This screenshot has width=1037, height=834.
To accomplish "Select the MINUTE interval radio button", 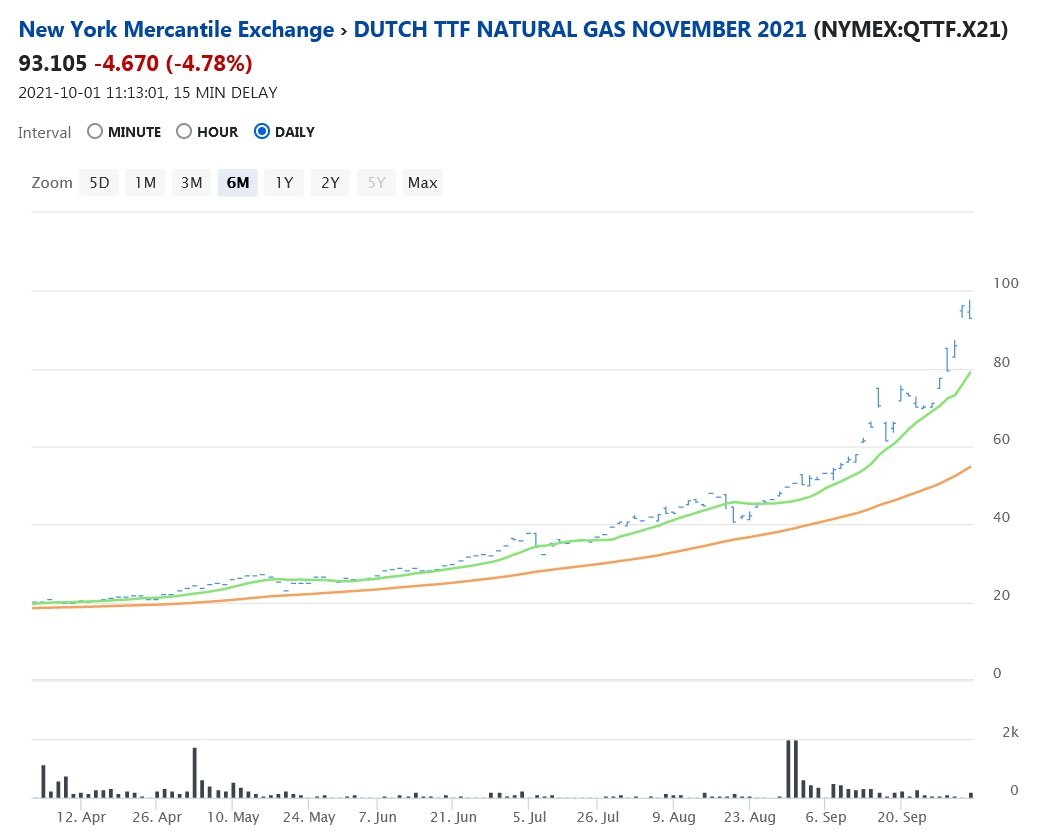I will click(95, 132).
